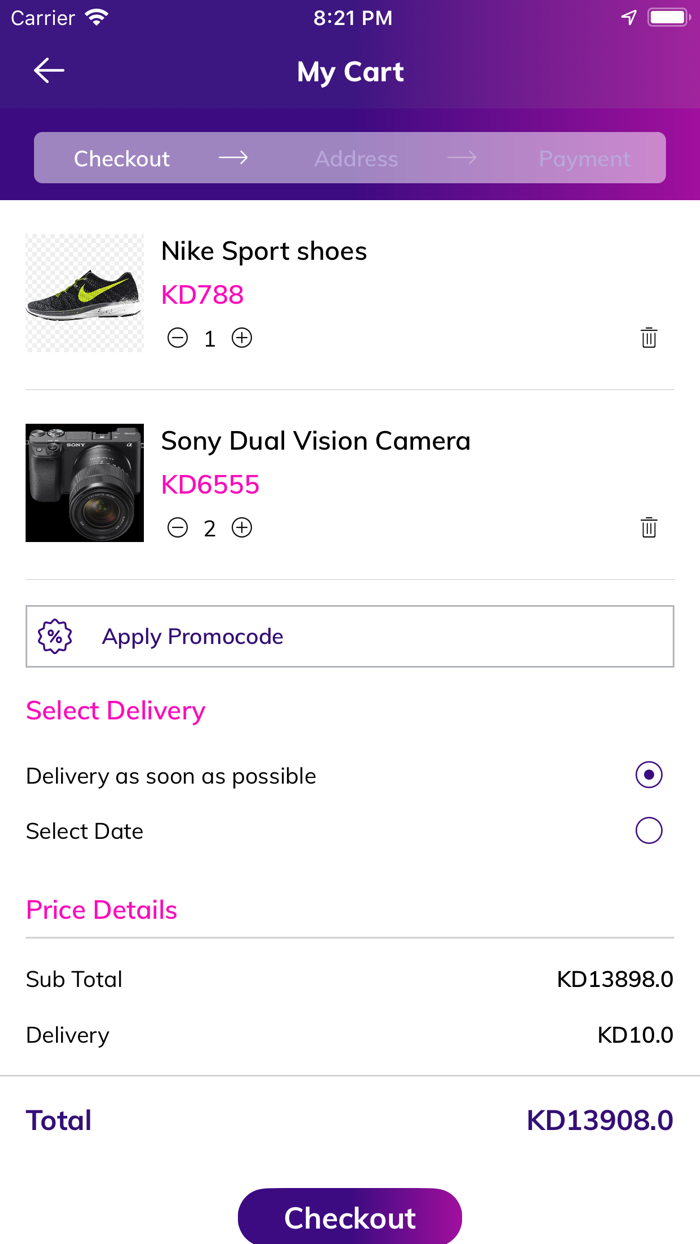Open Sony Dual Vision Camera title
The width and height of the screenshot is (700, 1244).
(316, 441)
